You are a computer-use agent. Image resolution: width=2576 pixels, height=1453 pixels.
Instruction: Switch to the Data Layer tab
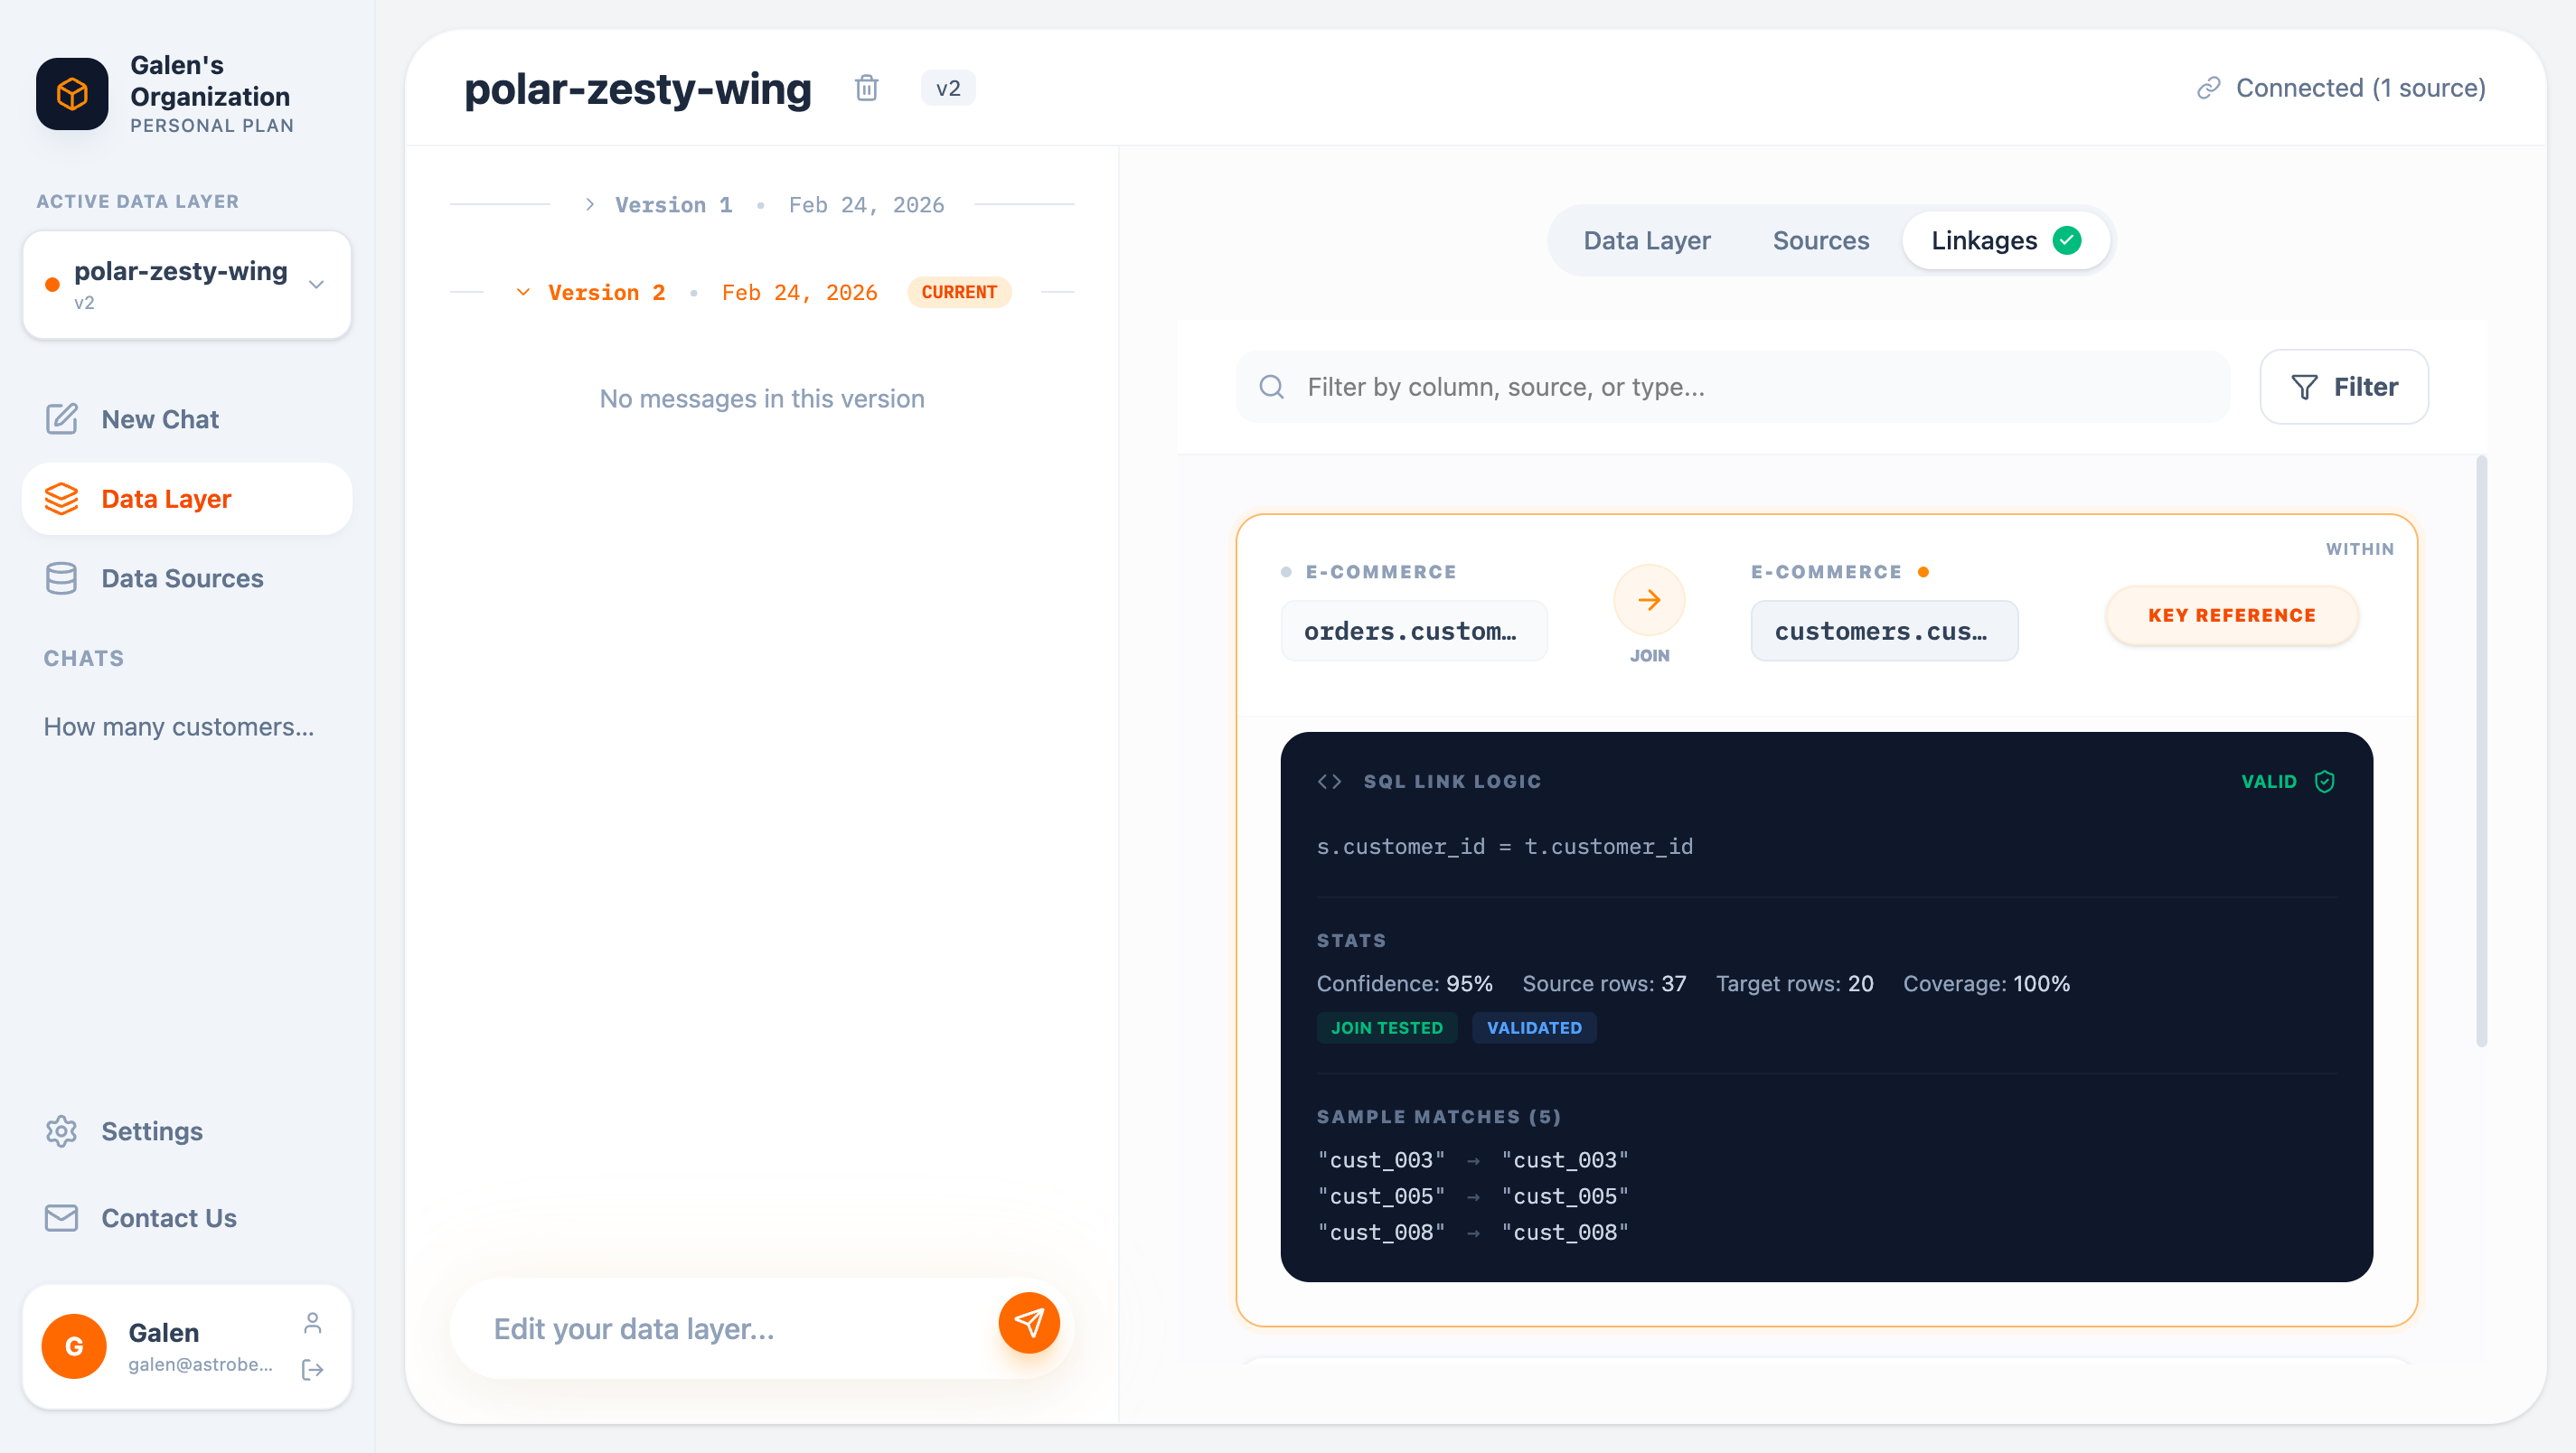1646,240
